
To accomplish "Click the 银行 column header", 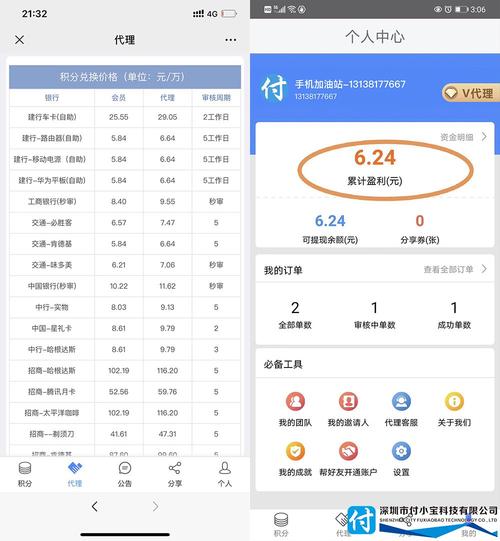I will pos(52,98).
